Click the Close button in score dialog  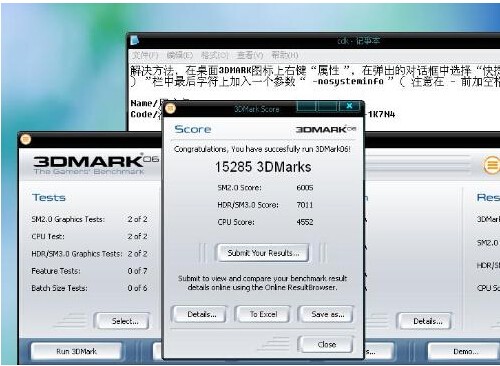[x=327, y=344]
